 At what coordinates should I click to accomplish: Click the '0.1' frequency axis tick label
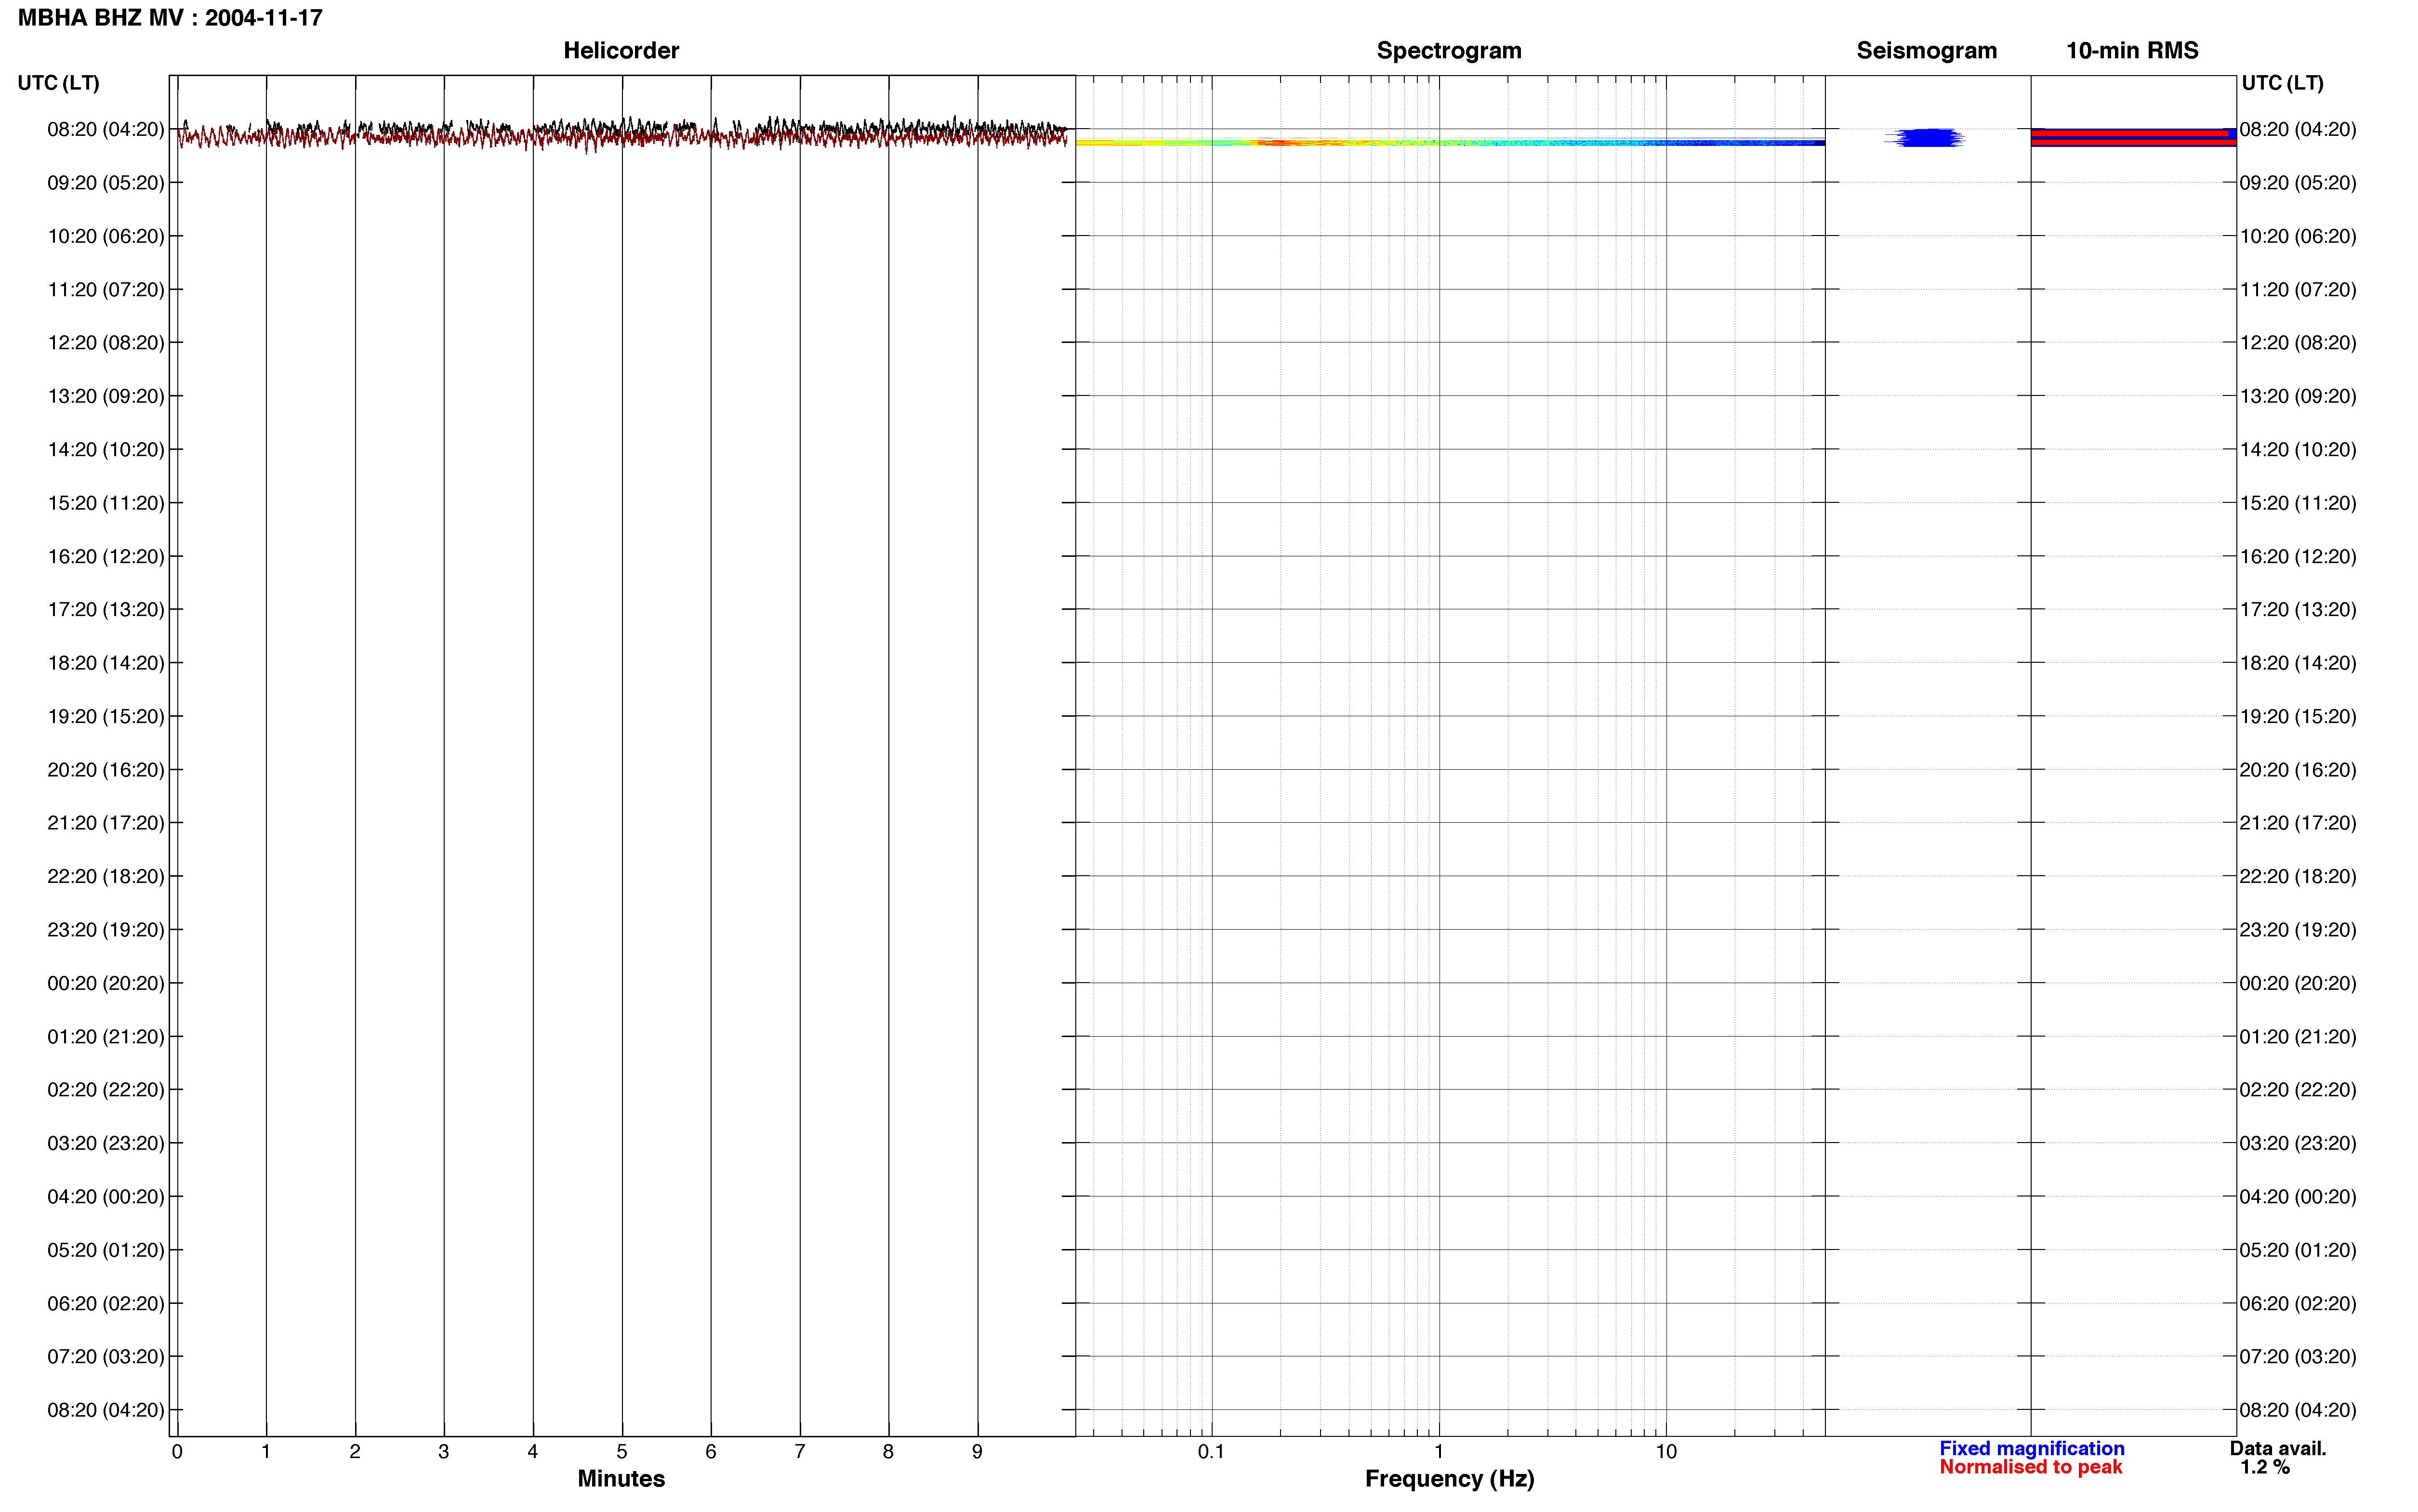[x=1211, y=1451]
